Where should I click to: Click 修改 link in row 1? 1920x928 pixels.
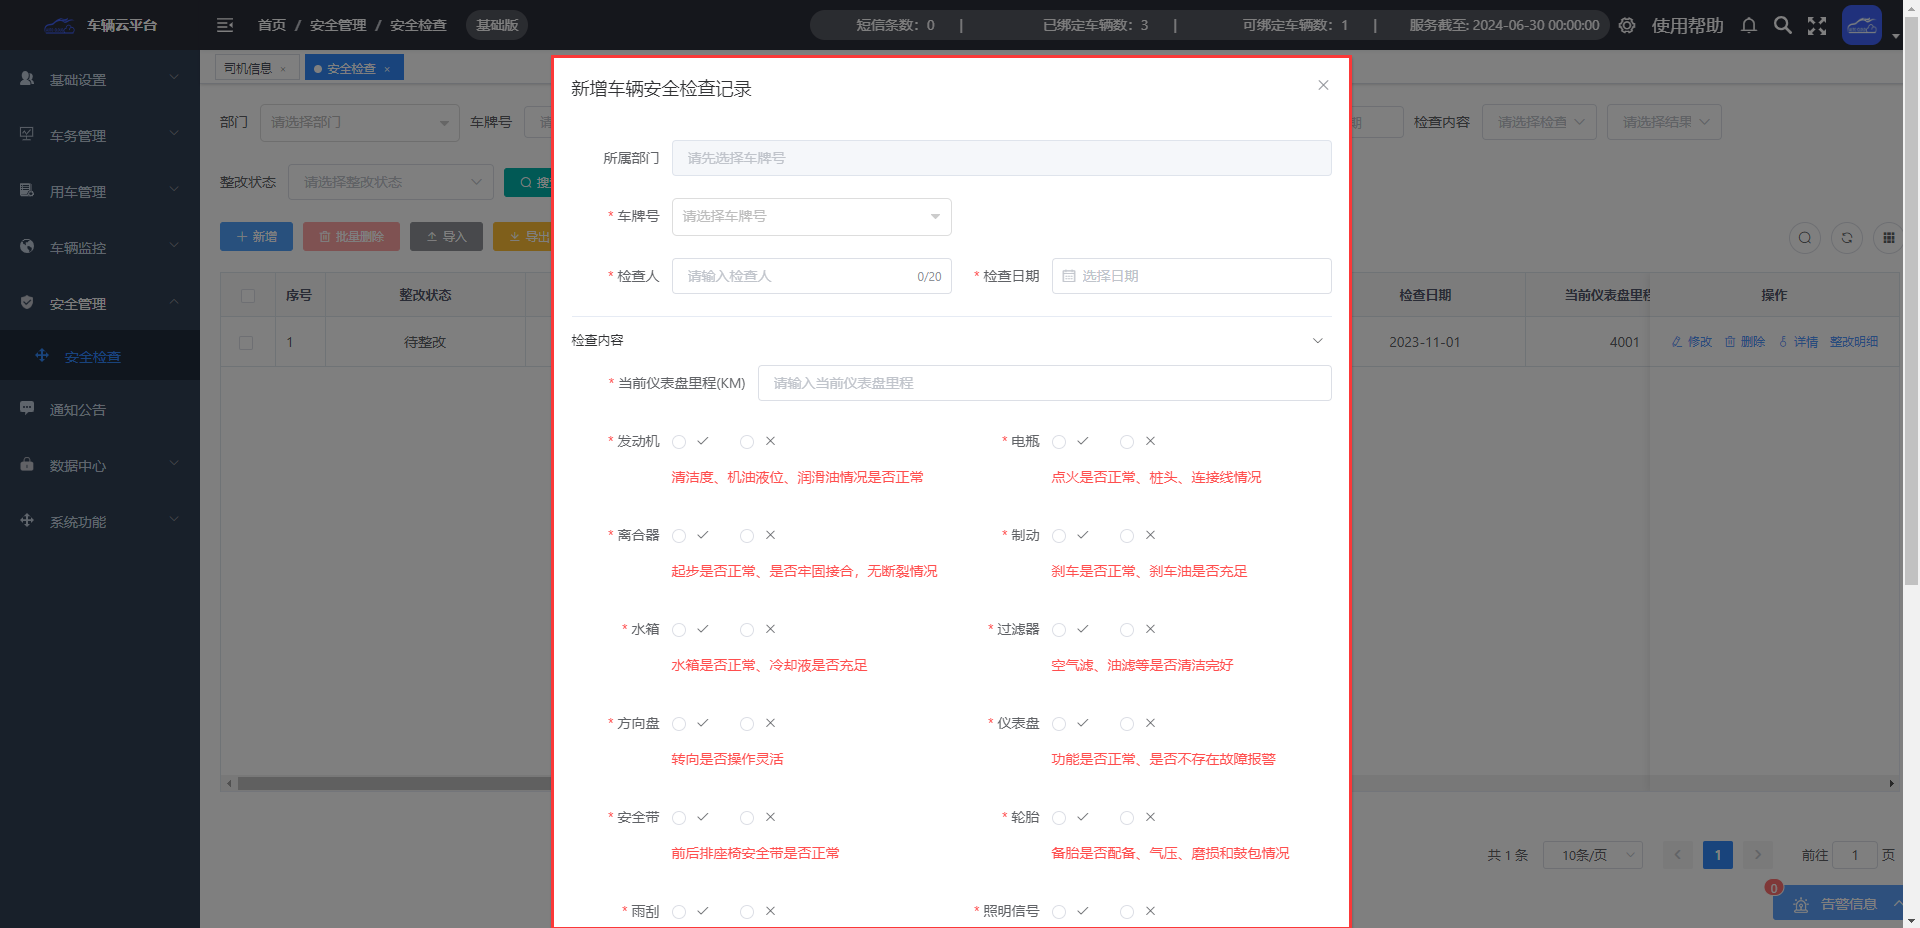tap(1692, 342)
